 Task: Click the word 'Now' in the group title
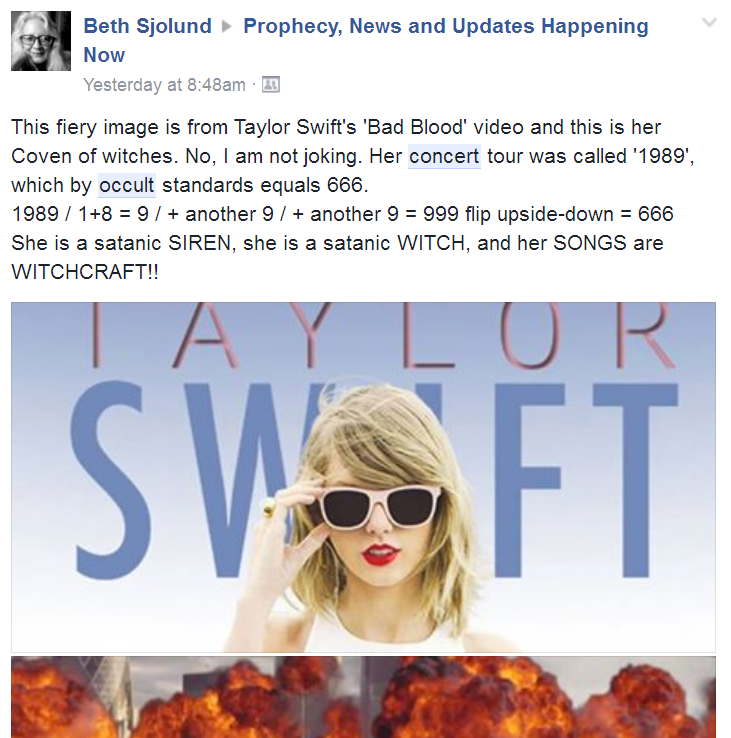(104, 55)
